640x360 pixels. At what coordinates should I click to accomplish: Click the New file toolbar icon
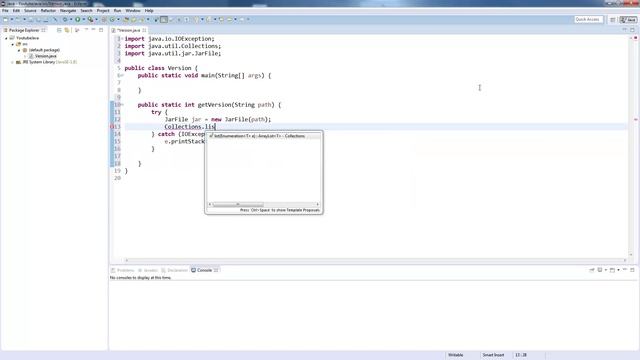6,20
